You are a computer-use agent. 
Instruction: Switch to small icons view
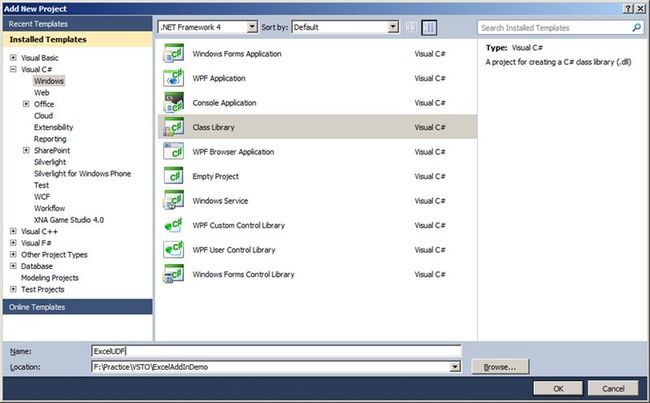[x=411, y=27]
